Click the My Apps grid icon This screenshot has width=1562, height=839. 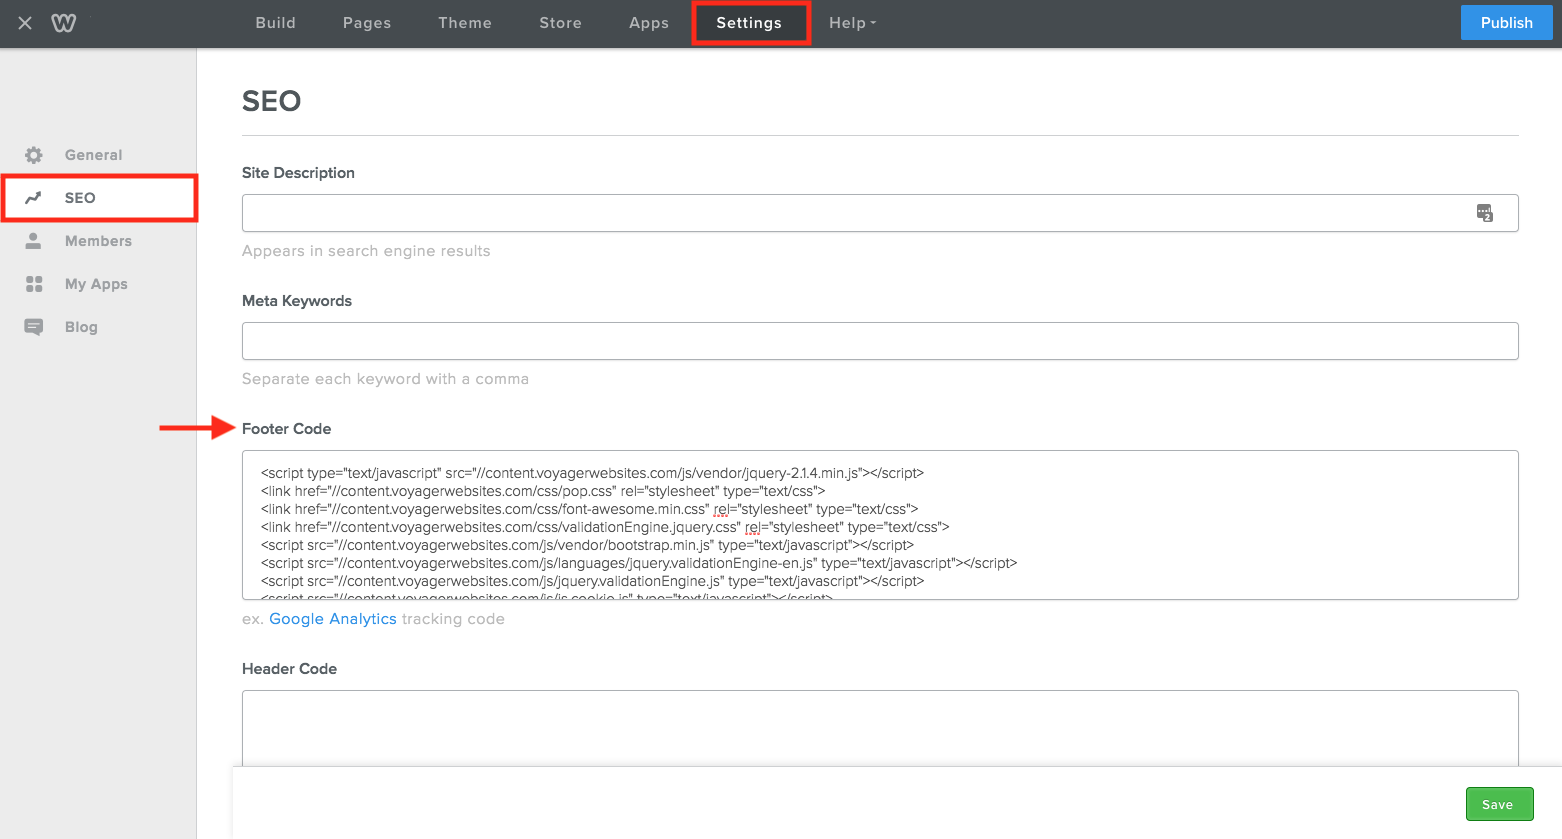[x=34, y=284]
